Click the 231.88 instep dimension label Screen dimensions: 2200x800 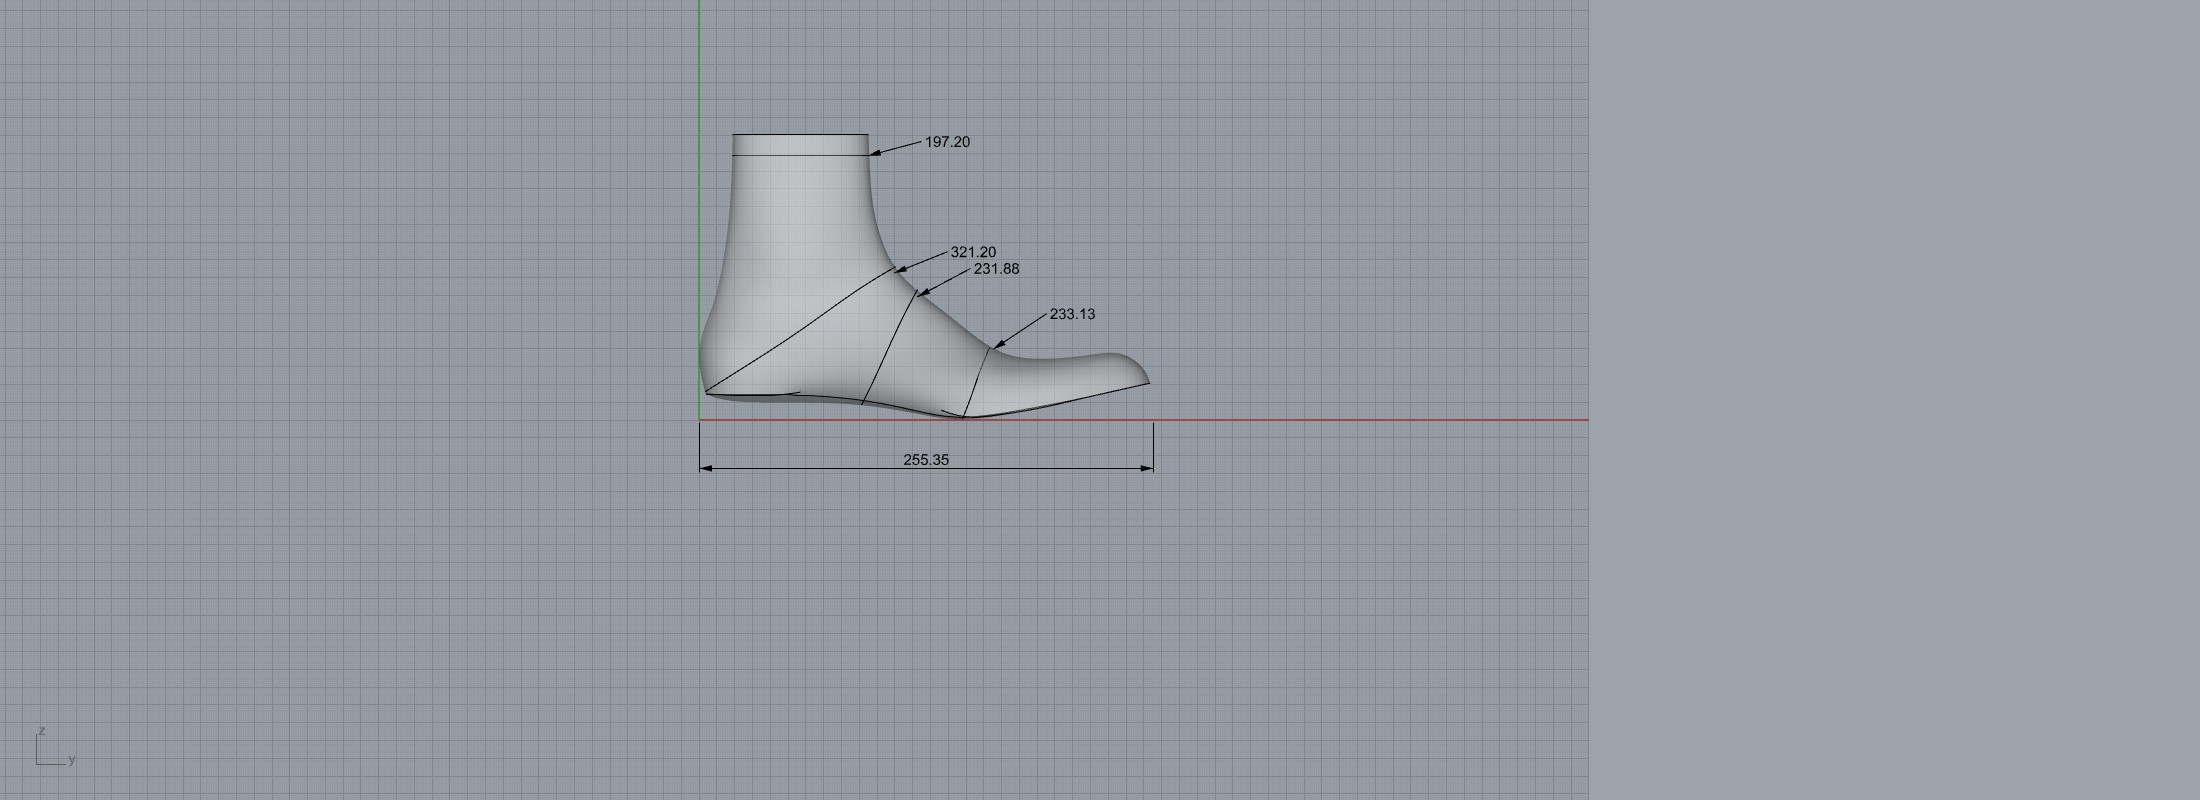click(996, 269)
